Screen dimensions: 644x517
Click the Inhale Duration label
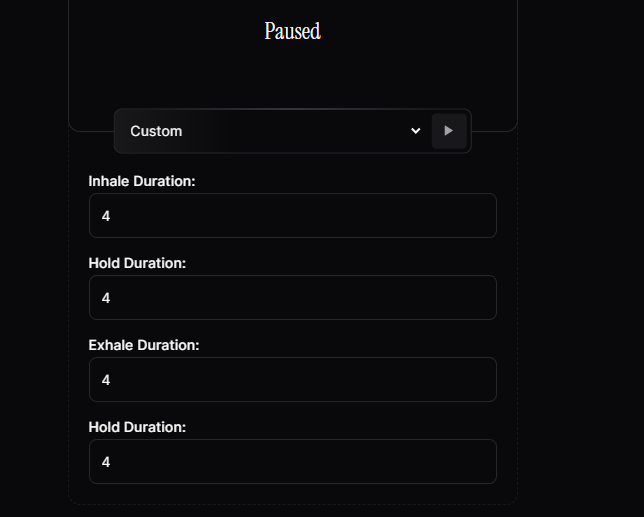pos(142,181)
